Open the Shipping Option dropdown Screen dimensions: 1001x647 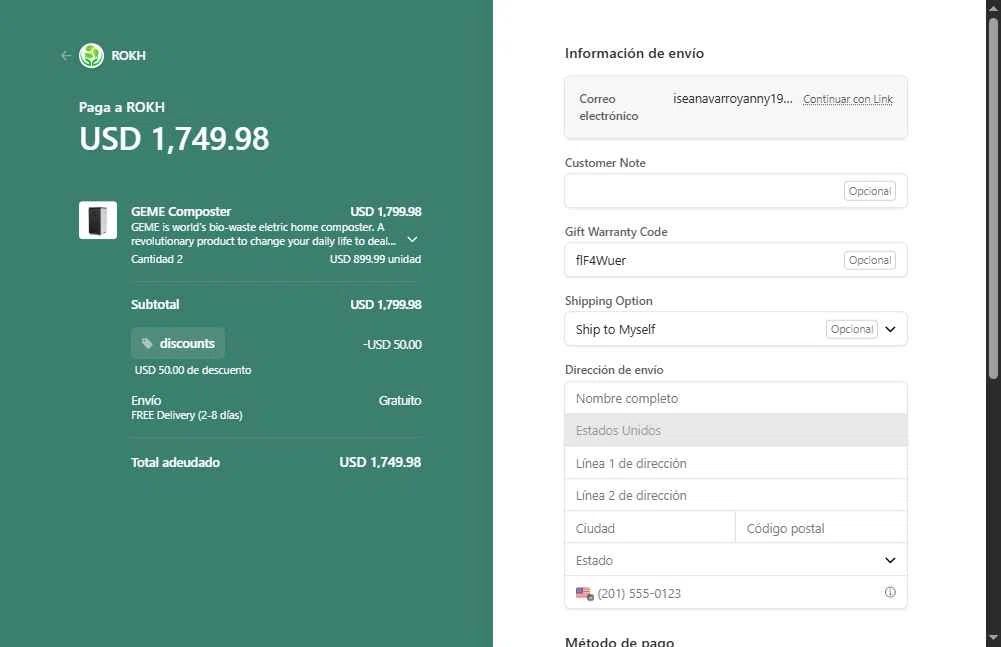(x=735, y=329)
